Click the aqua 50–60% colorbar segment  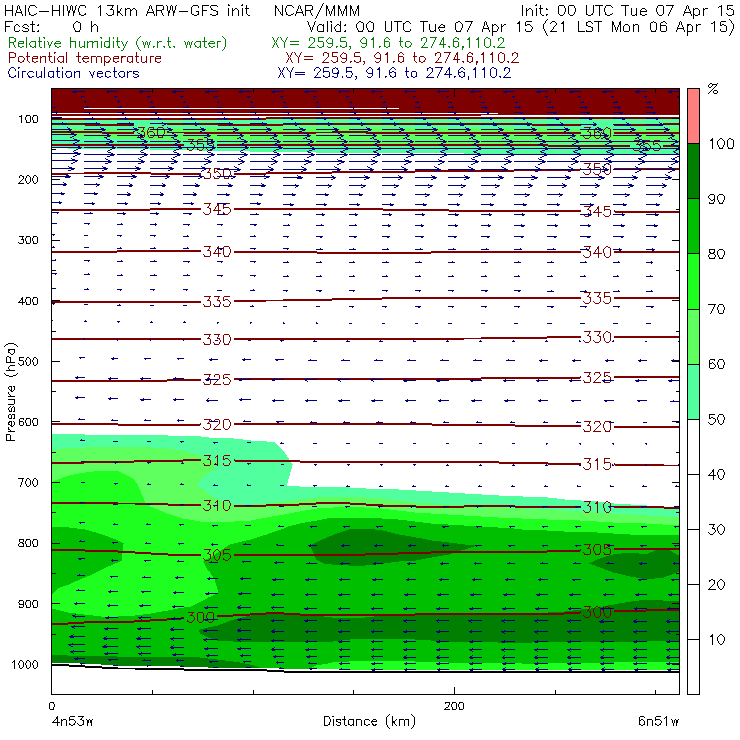[x=693, y=392]
